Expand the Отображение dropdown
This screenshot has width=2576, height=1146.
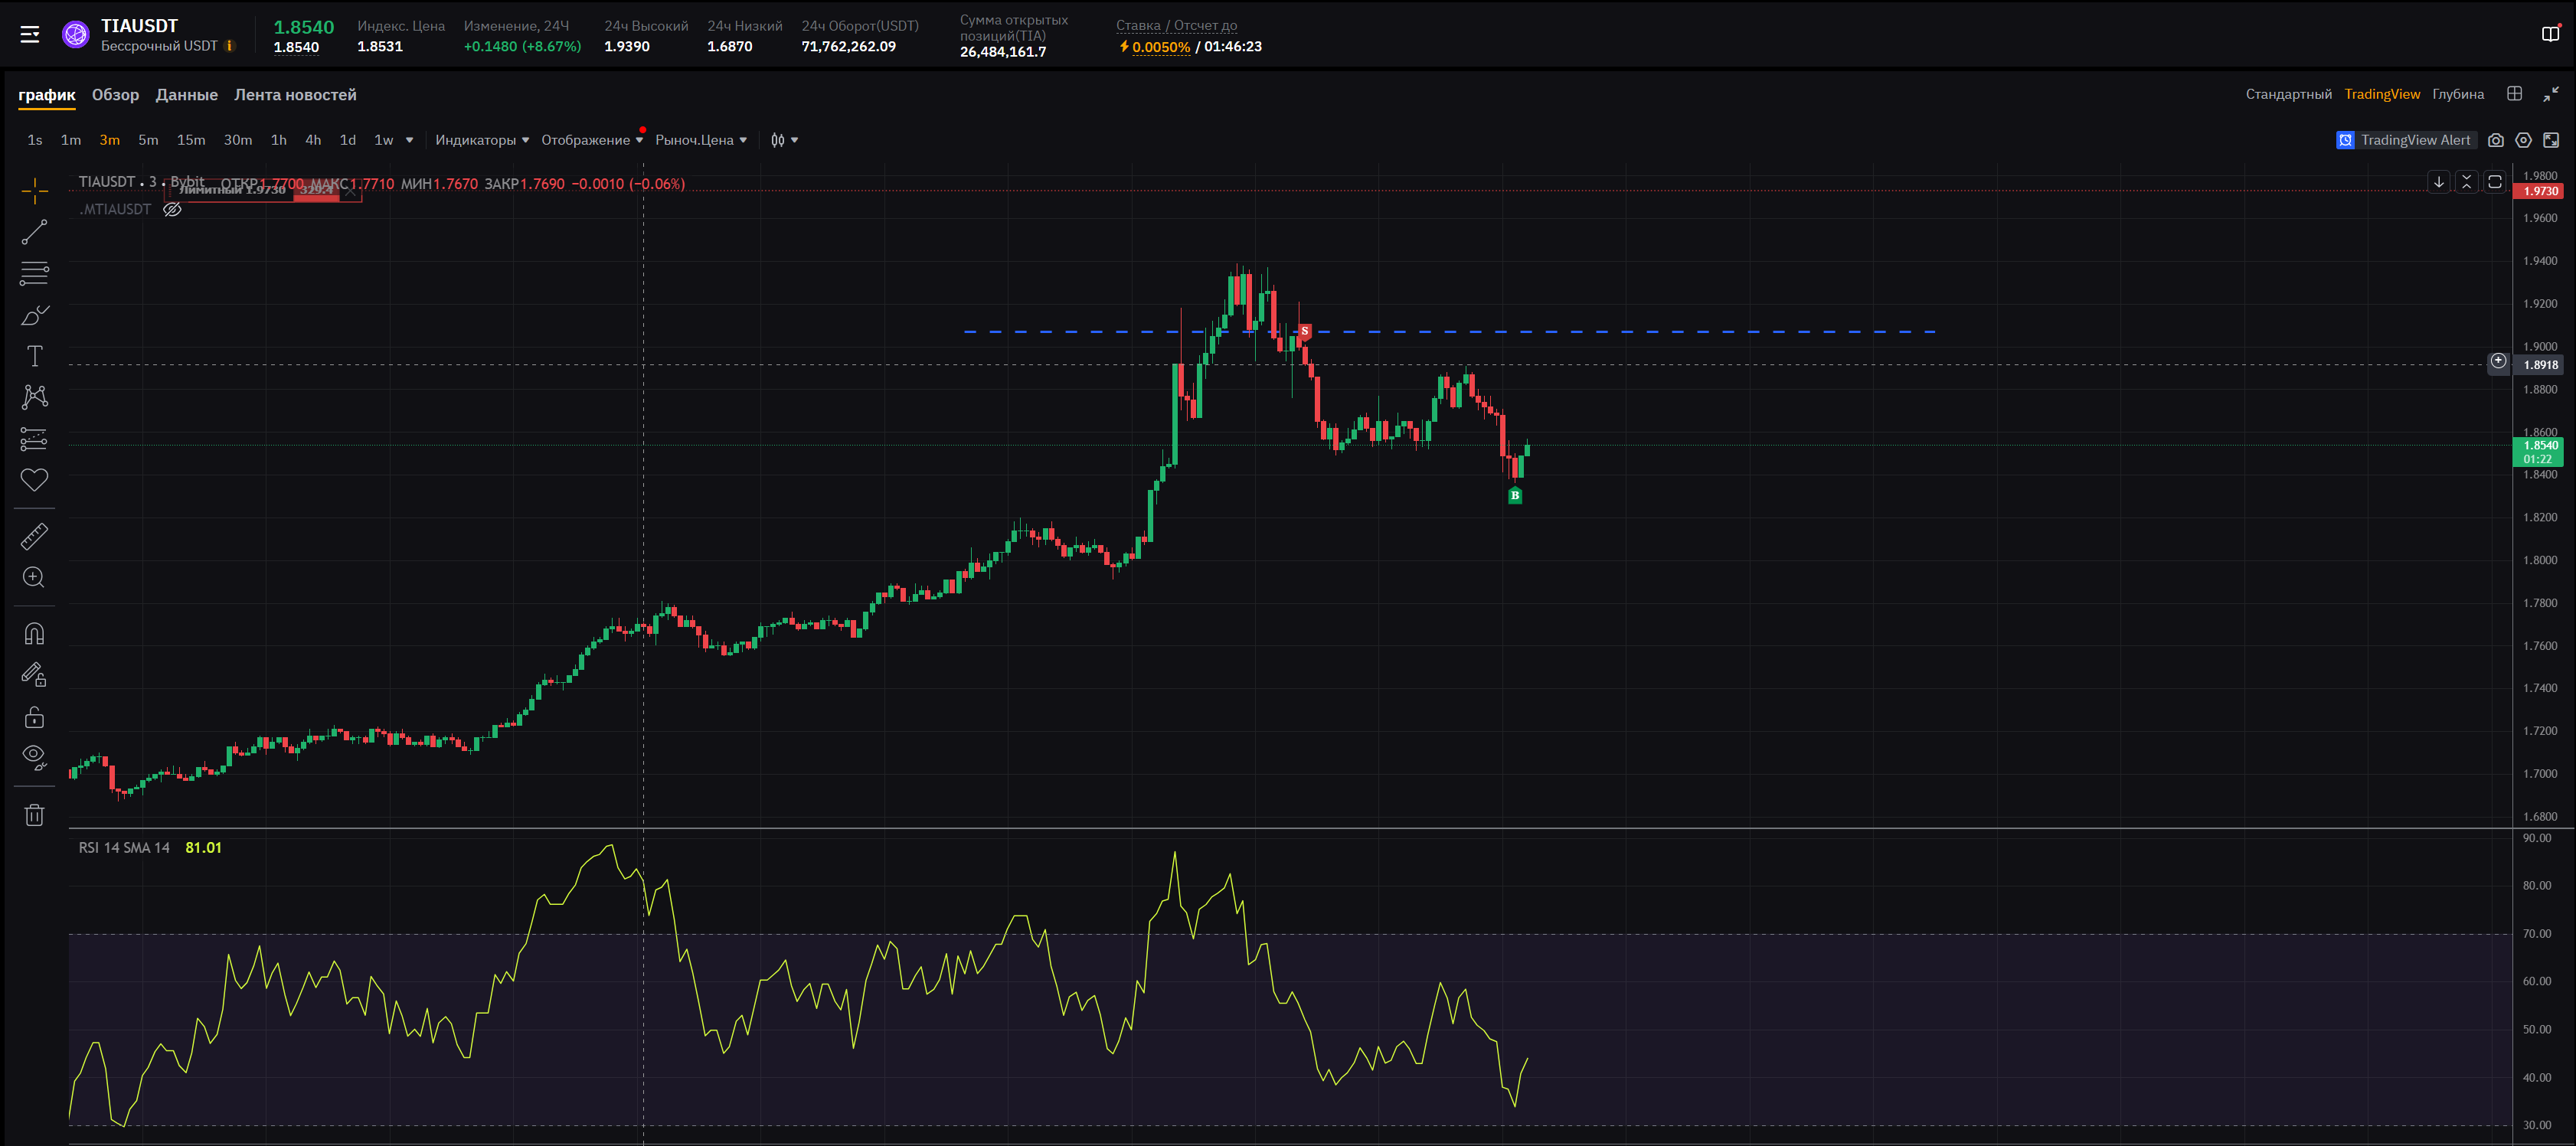(591, 140)
